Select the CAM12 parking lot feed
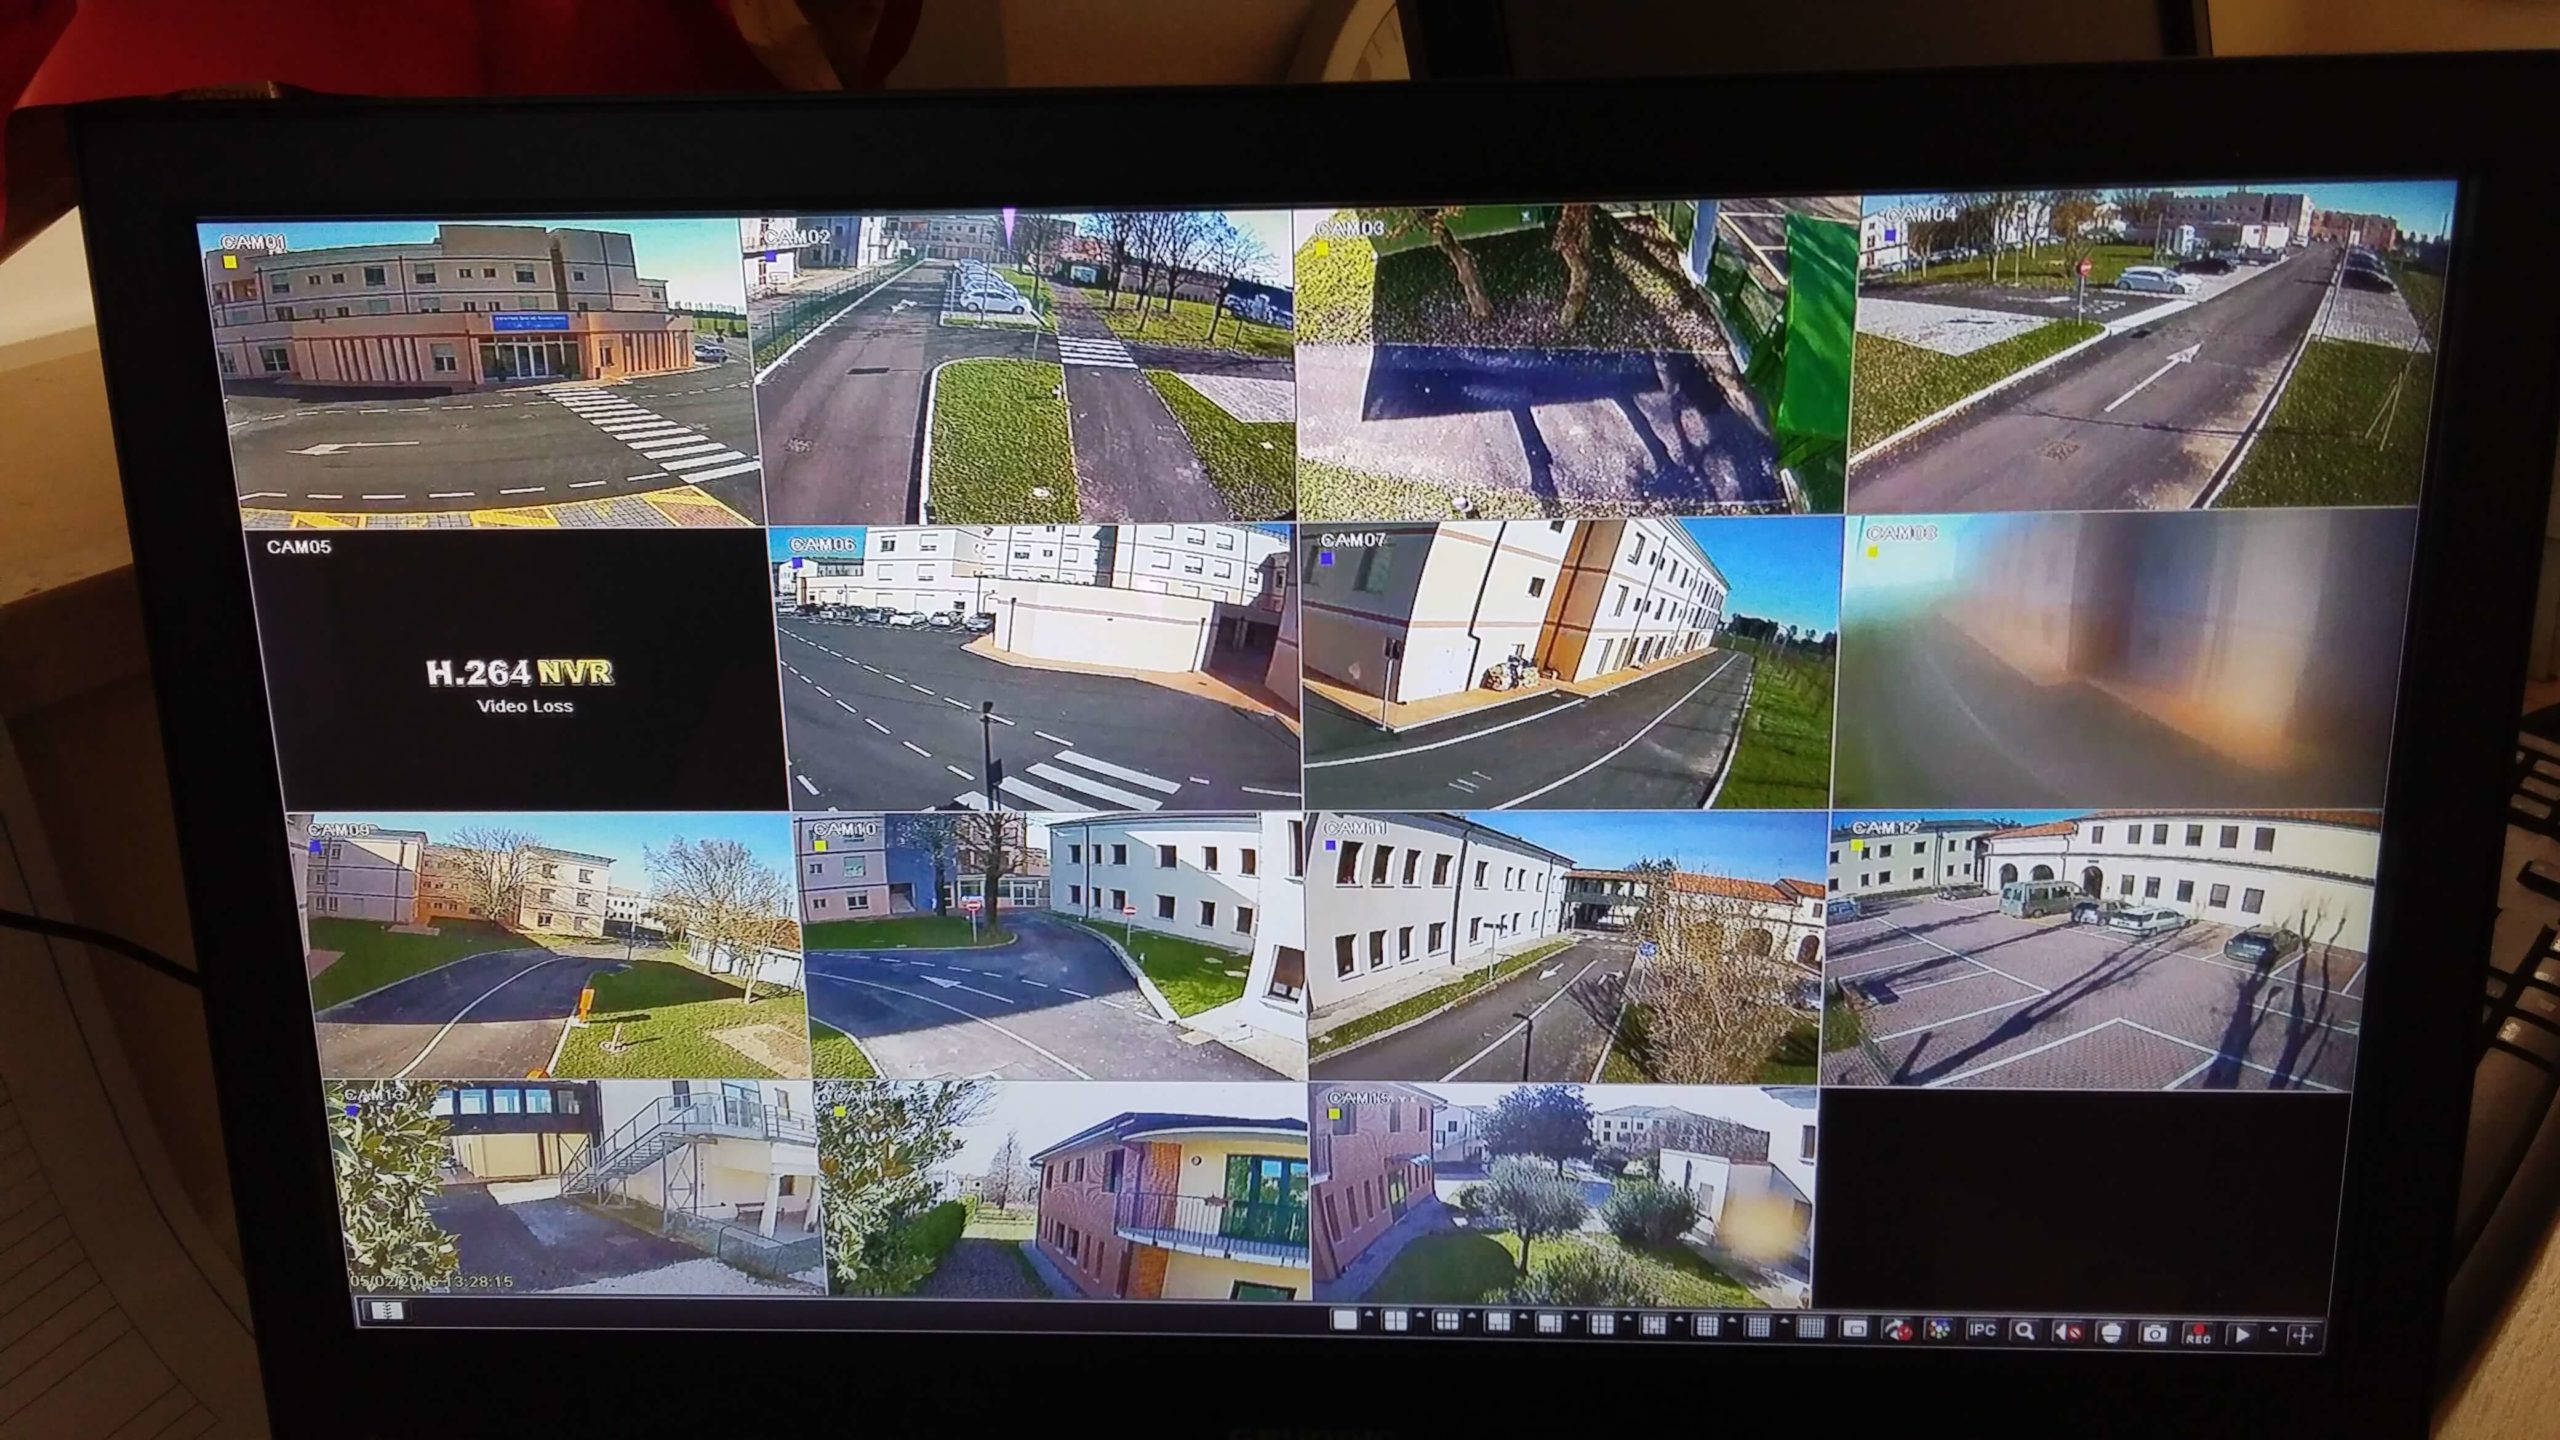Viewport: 2560px width, 1440px height. pos(2100,960)
